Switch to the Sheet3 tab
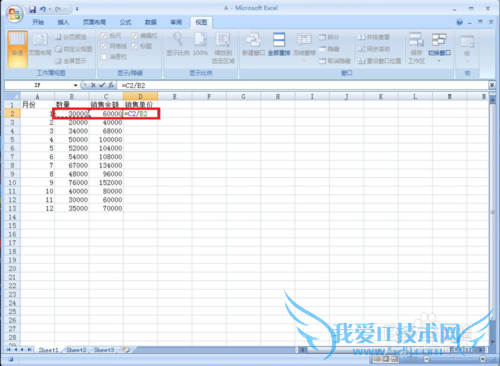Image resolution: width=500 pixels, height=366 pixels. 104,350
